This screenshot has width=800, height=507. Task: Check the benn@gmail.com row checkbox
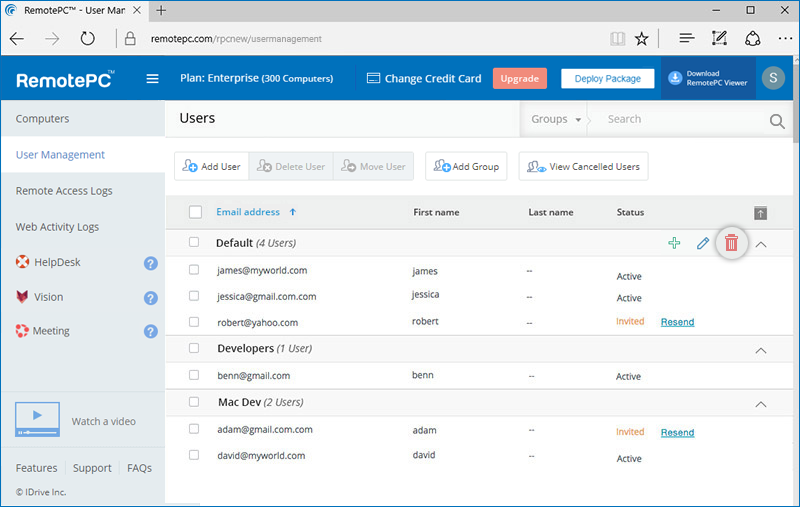[x=194, y=375]
